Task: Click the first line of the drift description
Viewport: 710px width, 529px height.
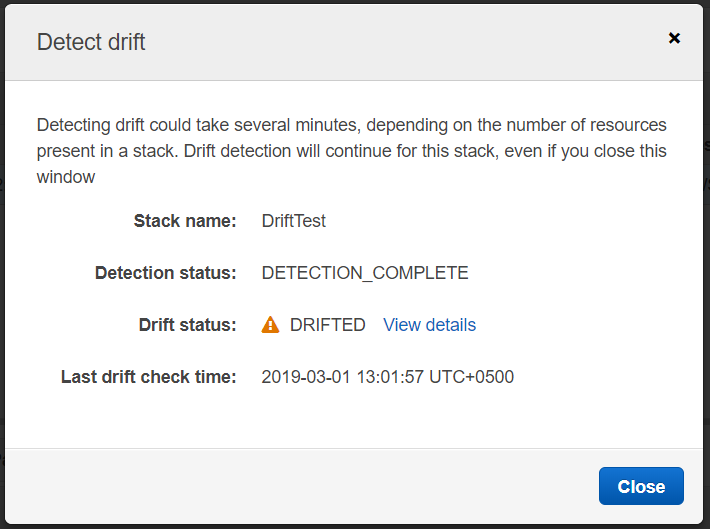Action: 351,126
